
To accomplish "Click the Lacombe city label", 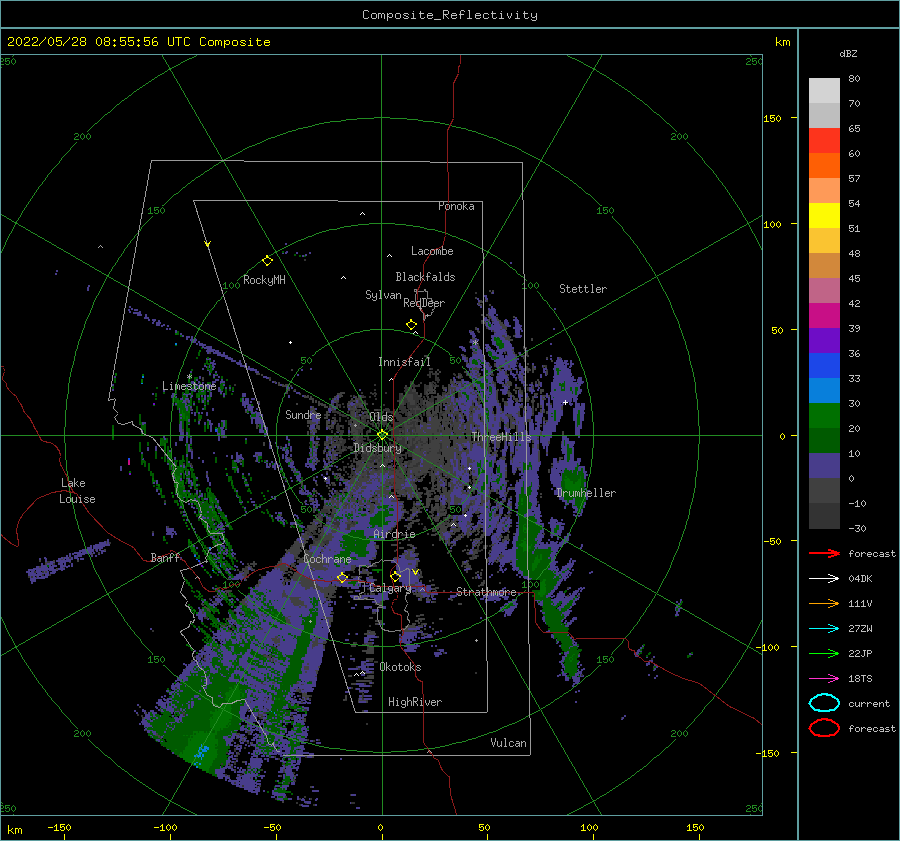I will point(432,251).
